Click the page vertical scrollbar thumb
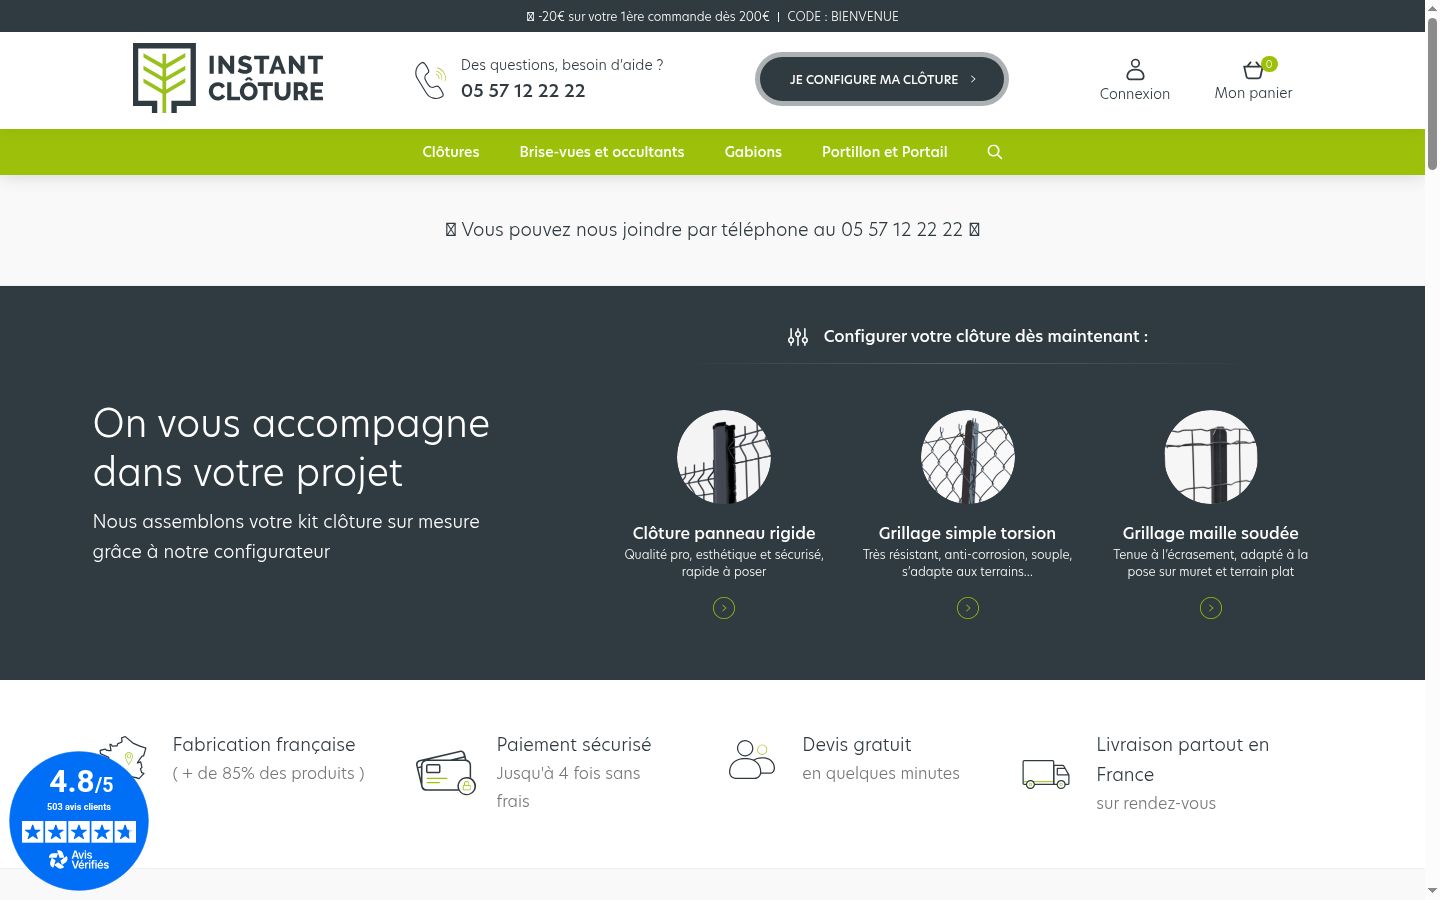The height and width of the screenshot is (900, 1440). point(1432,92)
